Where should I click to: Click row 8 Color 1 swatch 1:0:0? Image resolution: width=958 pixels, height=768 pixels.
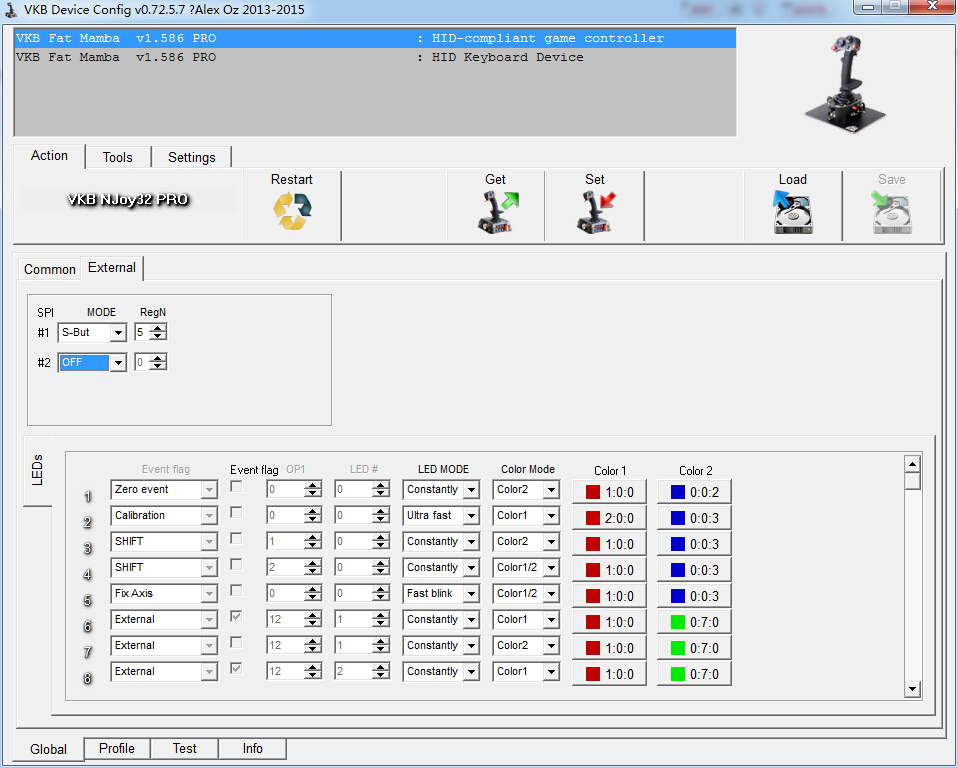pyautogui.click(x=609, y=674)
